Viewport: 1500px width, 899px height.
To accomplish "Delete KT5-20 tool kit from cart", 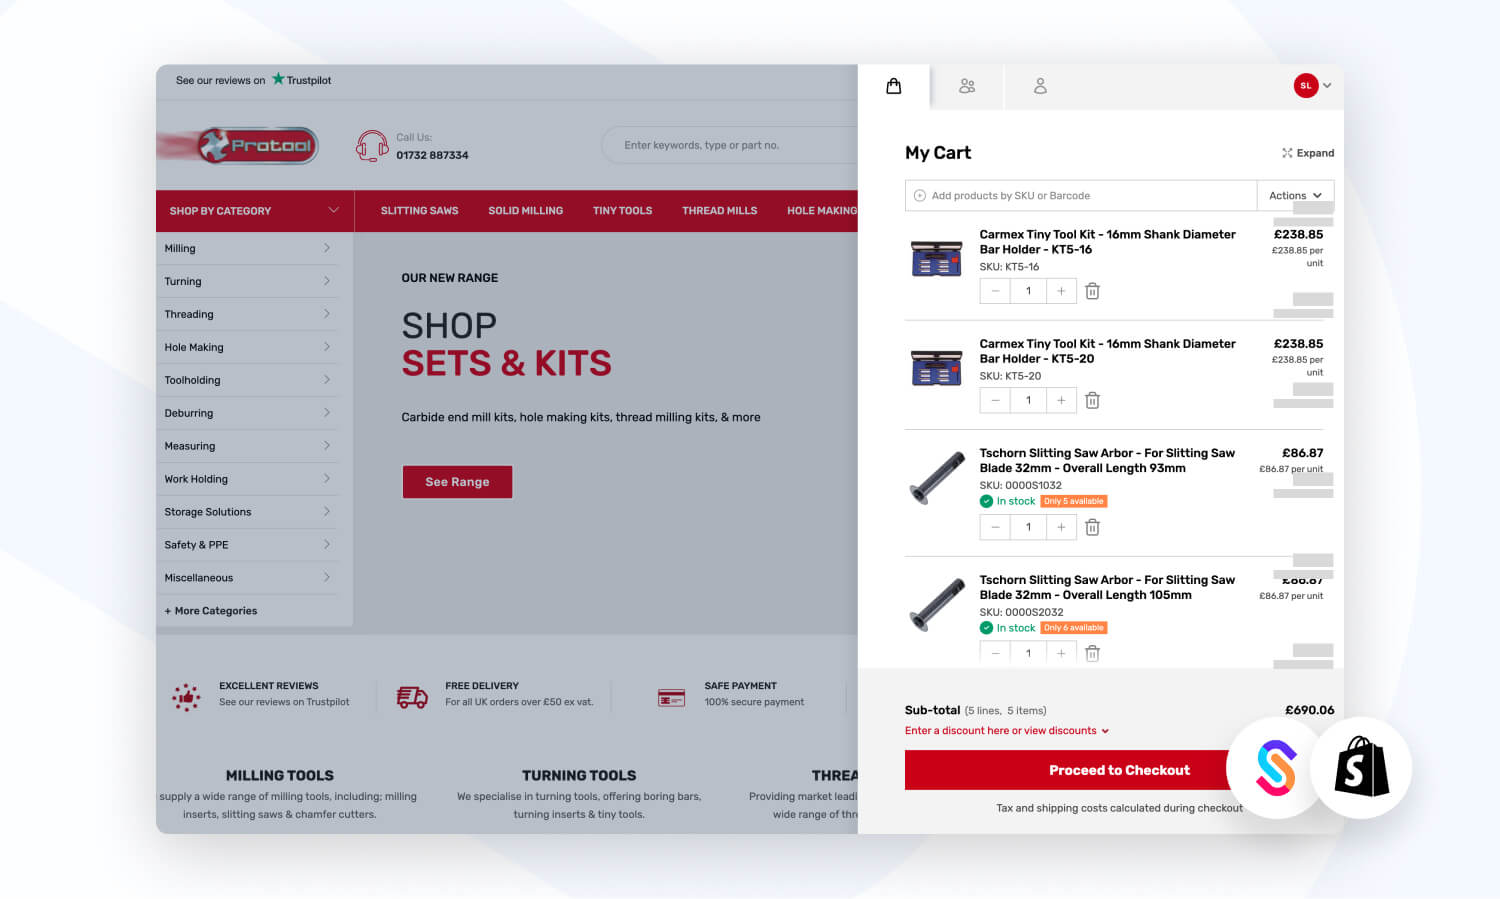I will [1093, 400].
